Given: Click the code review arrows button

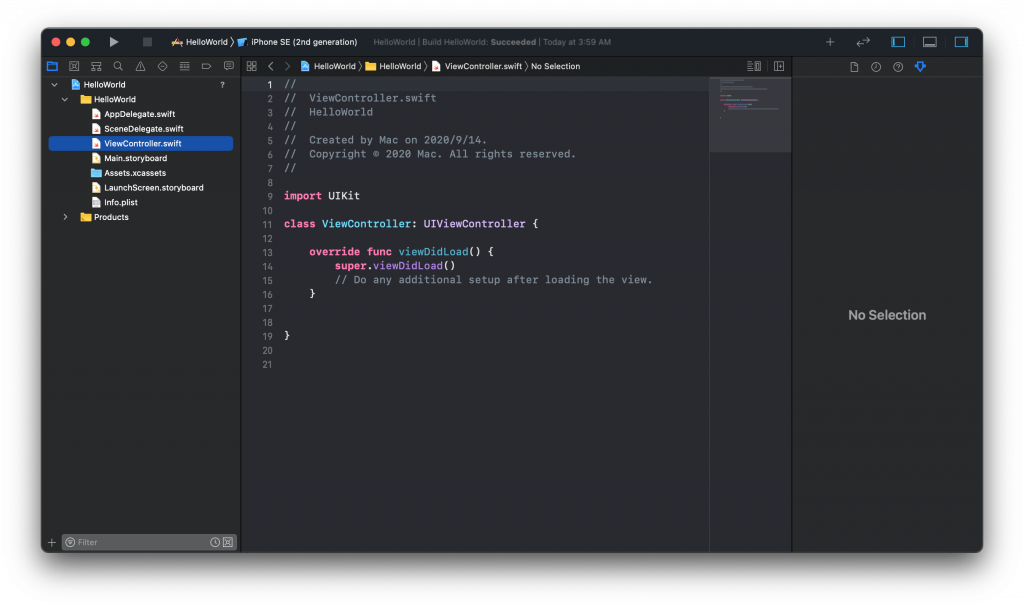Looking at the screenshot, I should tap(863, 42).
